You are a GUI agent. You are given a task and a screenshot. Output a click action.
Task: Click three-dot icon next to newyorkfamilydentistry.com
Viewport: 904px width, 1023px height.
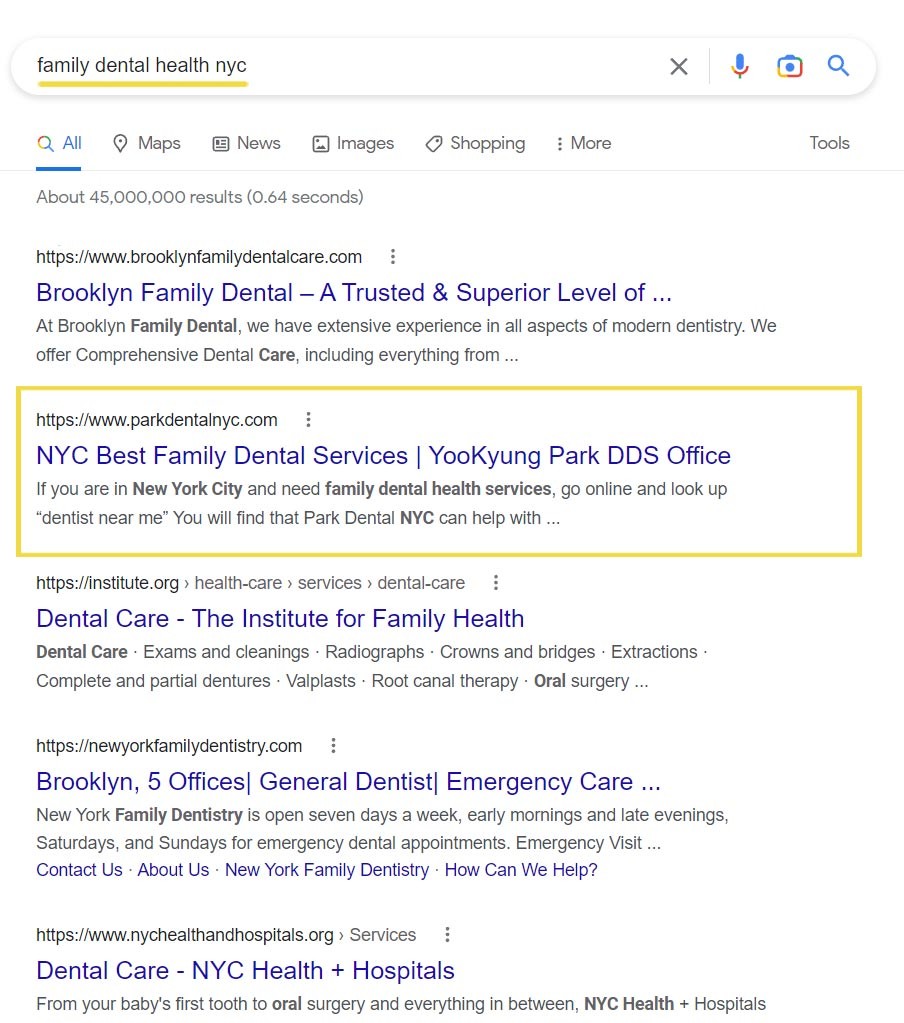(x=333, y=746)
